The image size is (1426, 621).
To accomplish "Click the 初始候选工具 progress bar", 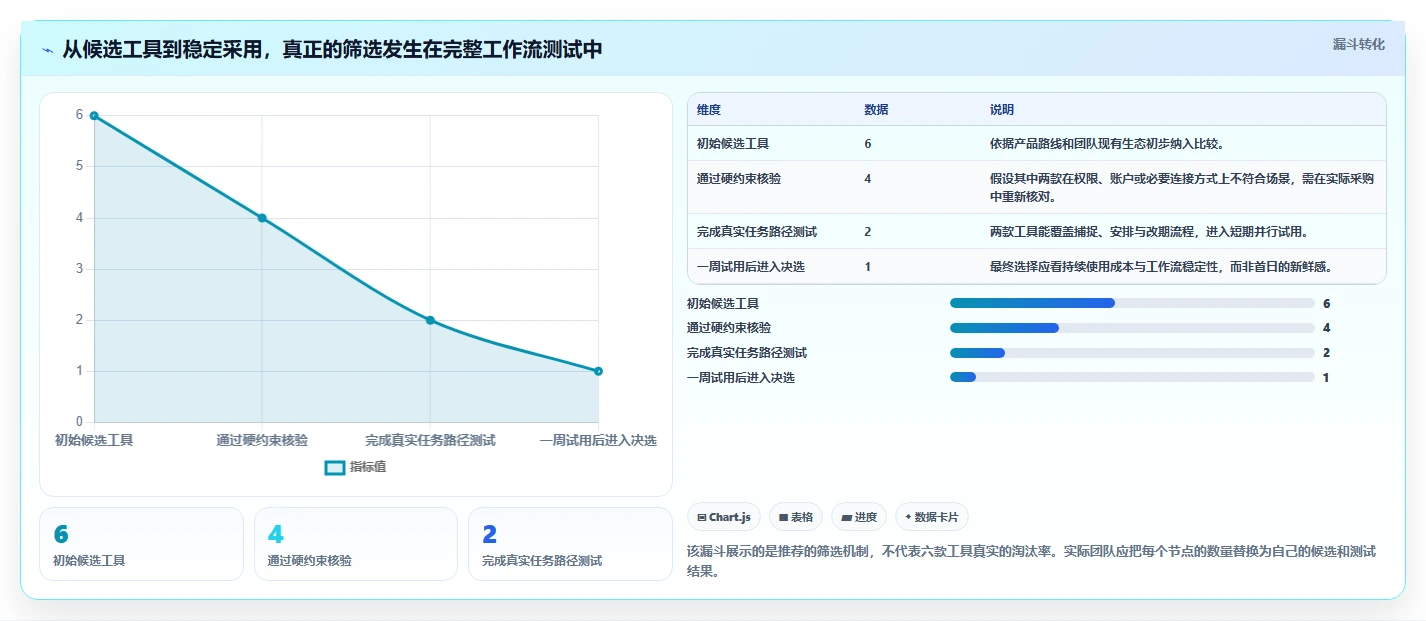I will pos(1132,303).
